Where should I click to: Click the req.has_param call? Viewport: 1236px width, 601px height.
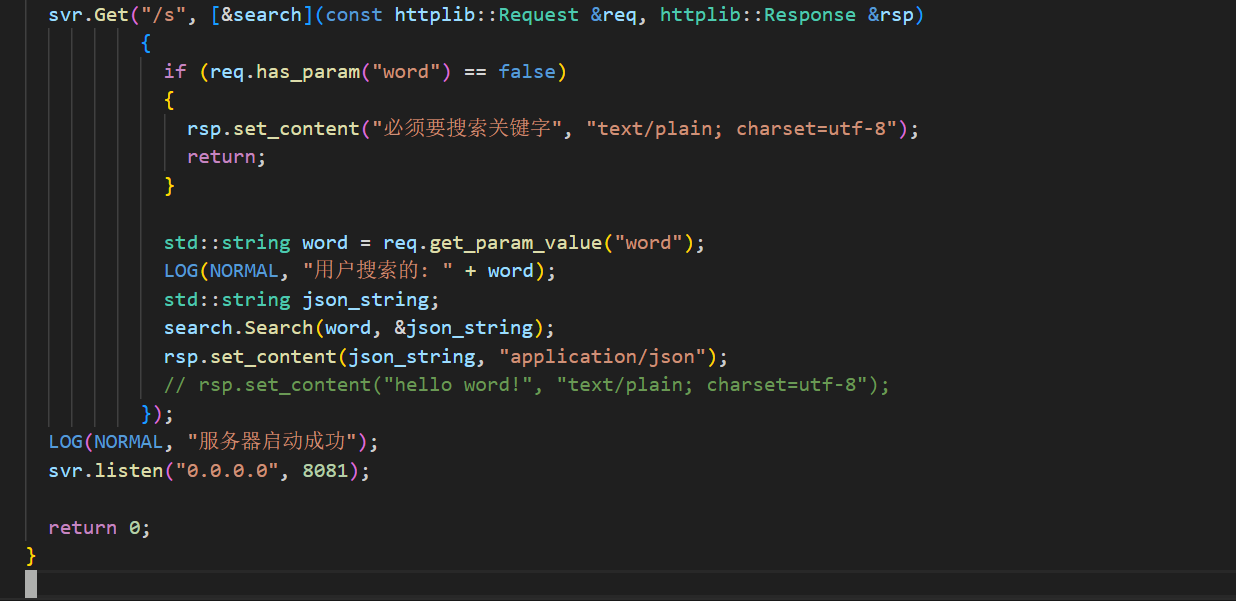coord(284,71)
